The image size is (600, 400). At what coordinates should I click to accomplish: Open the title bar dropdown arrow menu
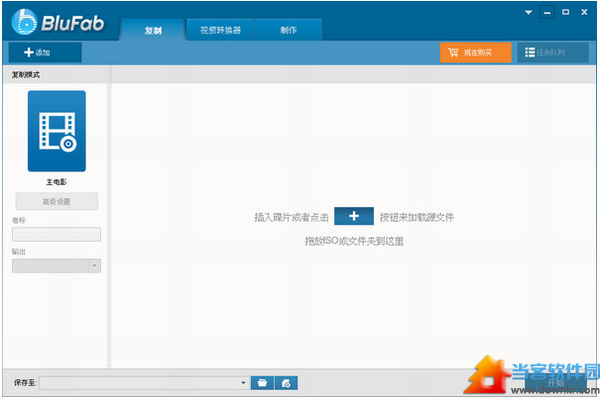528,12
